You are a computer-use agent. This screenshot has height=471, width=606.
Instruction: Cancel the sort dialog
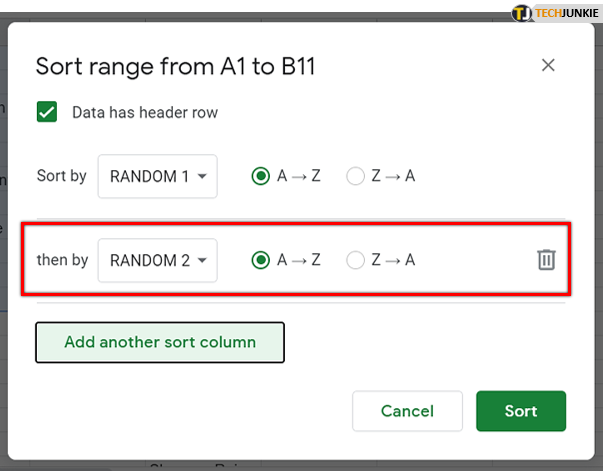407,411
